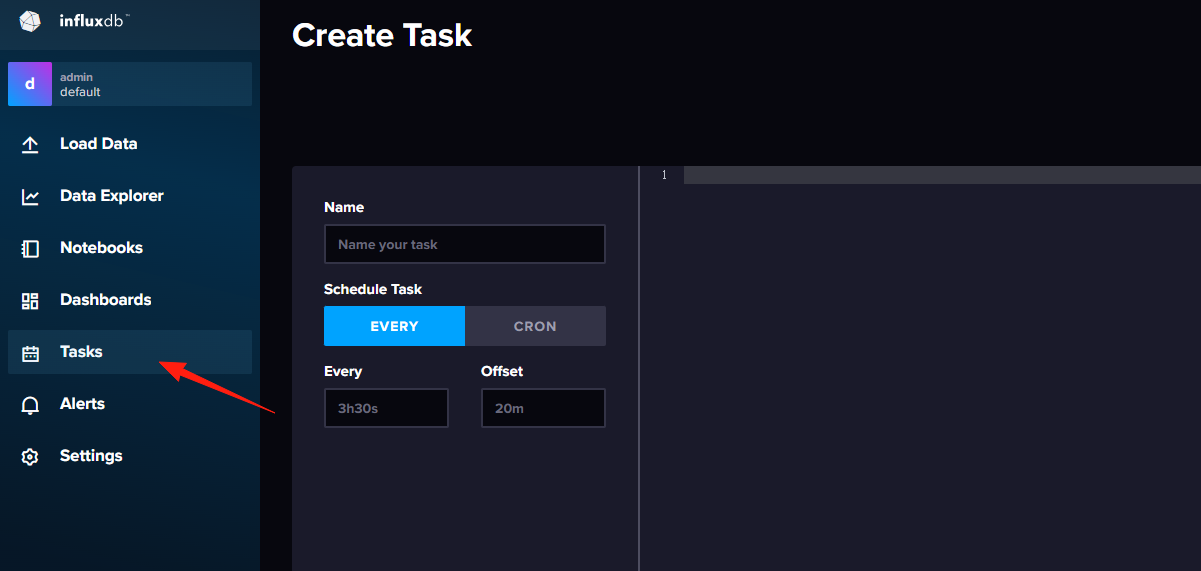Image resolution: width=1201 pixels, height=571 pixels.
Task: Select the EVERY schedule option
Action: (x=394, y=326)
